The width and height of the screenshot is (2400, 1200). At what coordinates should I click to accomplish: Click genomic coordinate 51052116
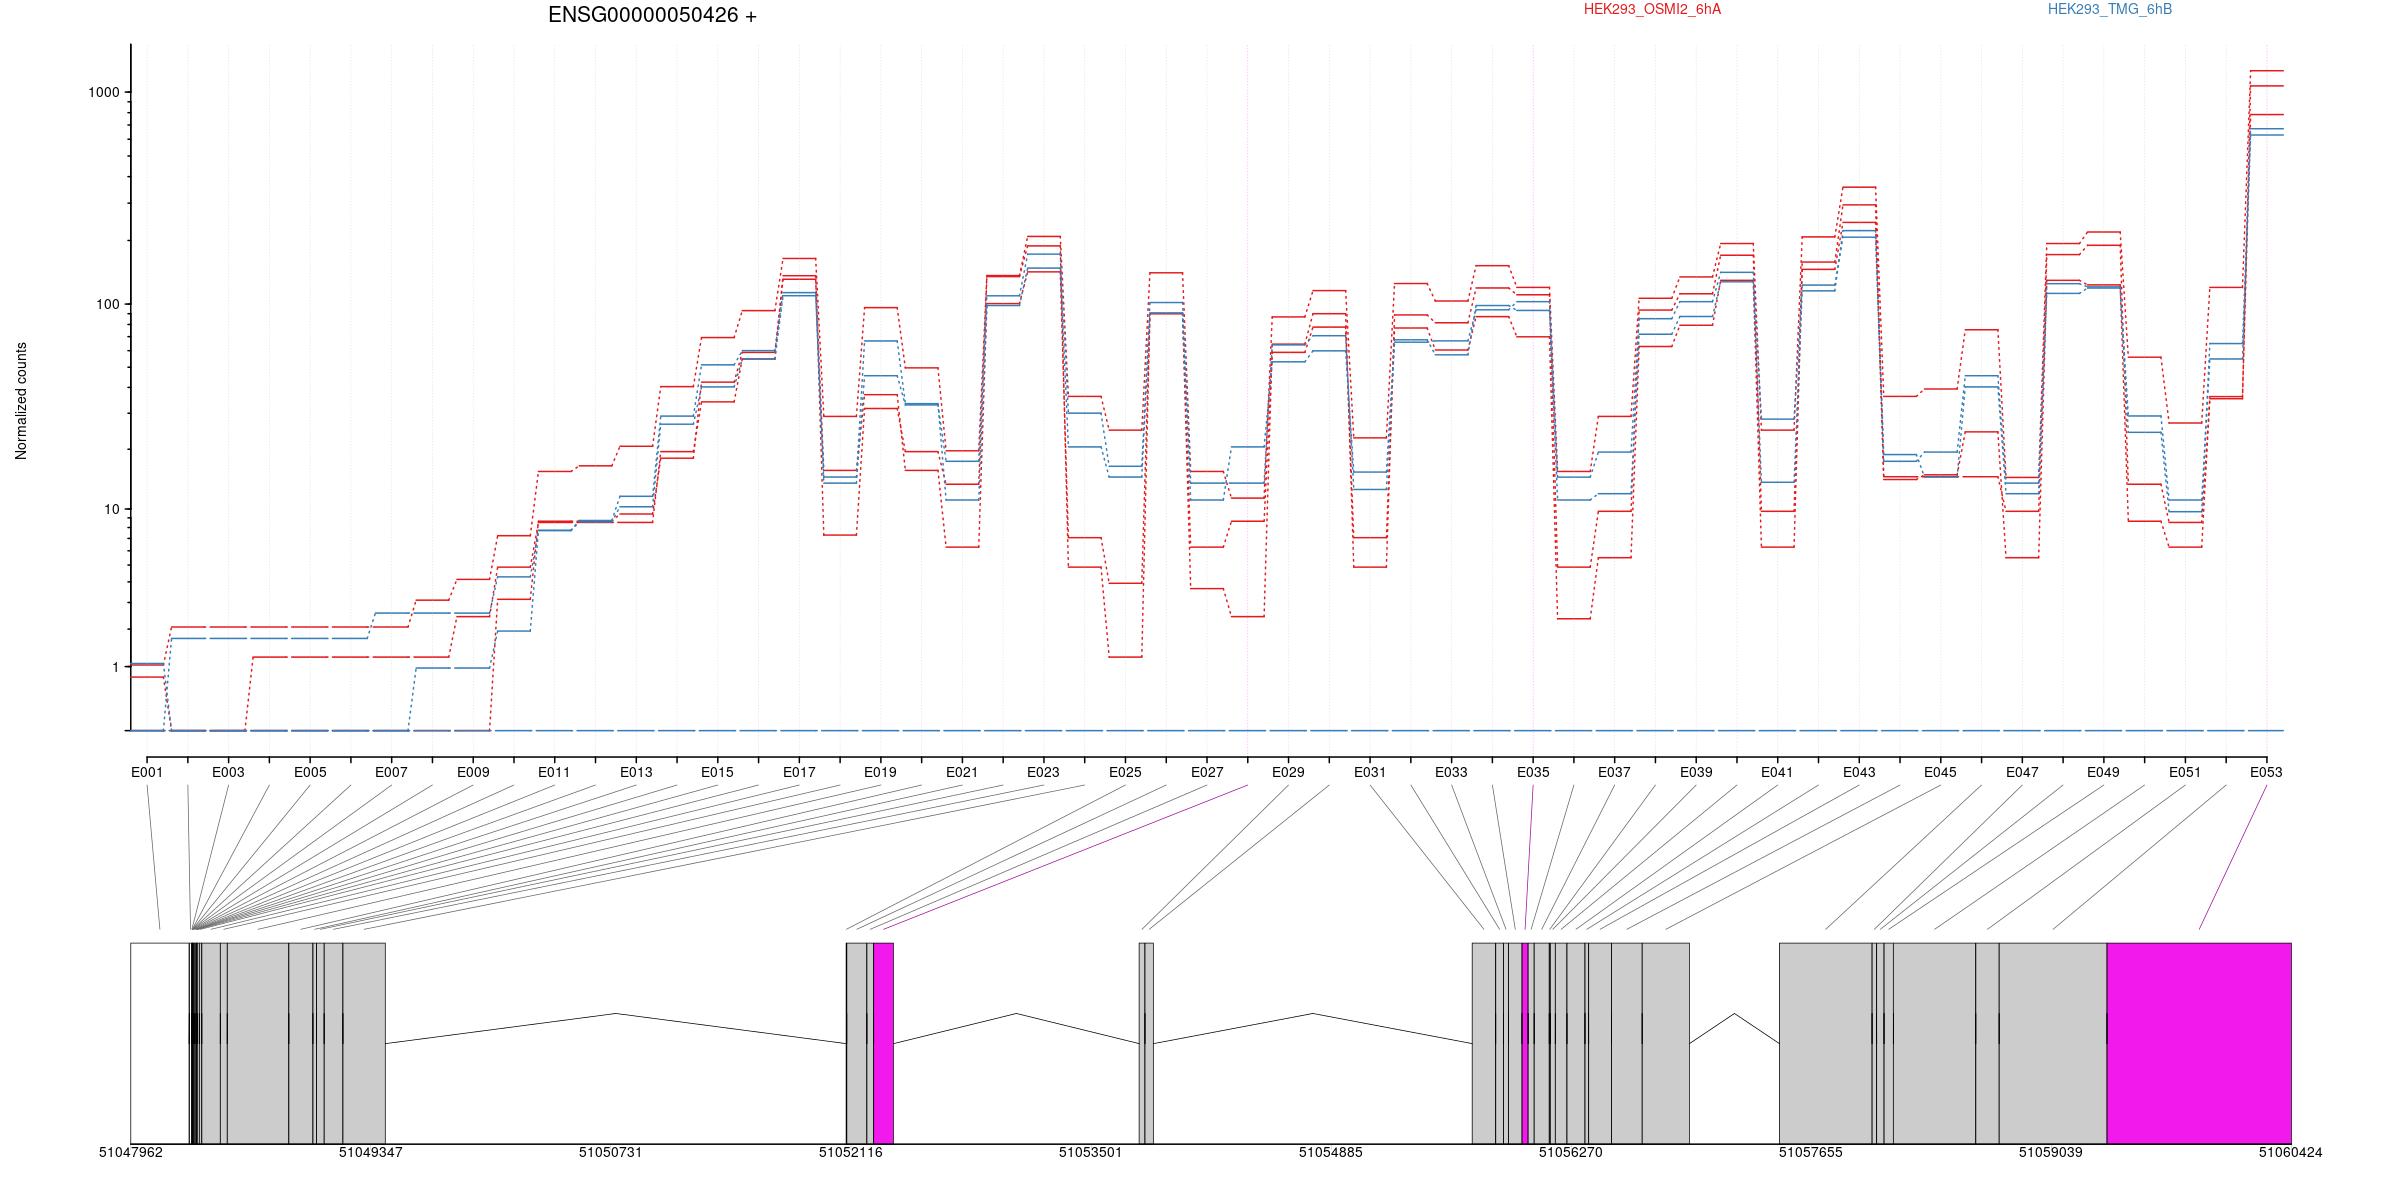[851, 1152]
